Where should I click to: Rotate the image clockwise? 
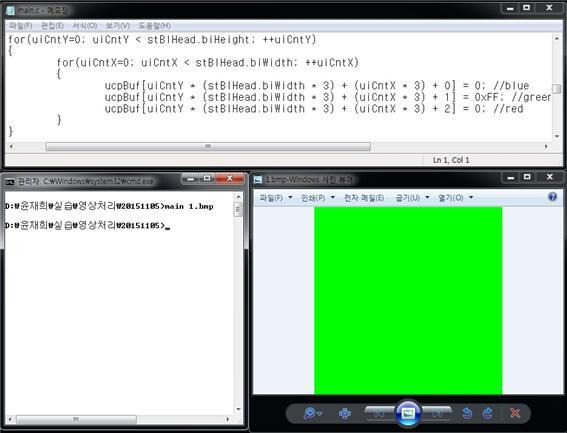(487, 413)
